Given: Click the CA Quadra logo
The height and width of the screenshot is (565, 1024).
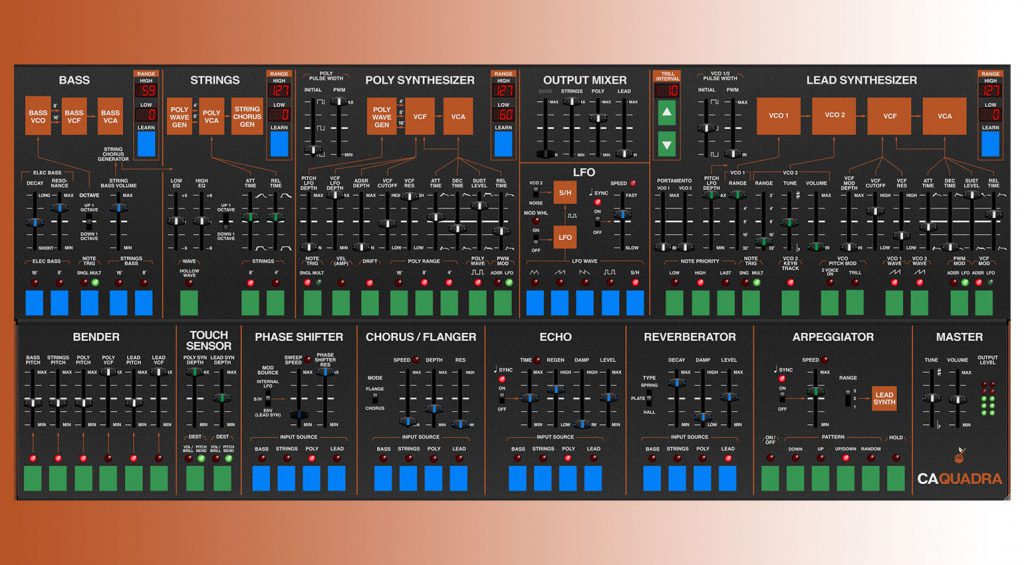Looking at the screenshot, I should tap(958, 477).
